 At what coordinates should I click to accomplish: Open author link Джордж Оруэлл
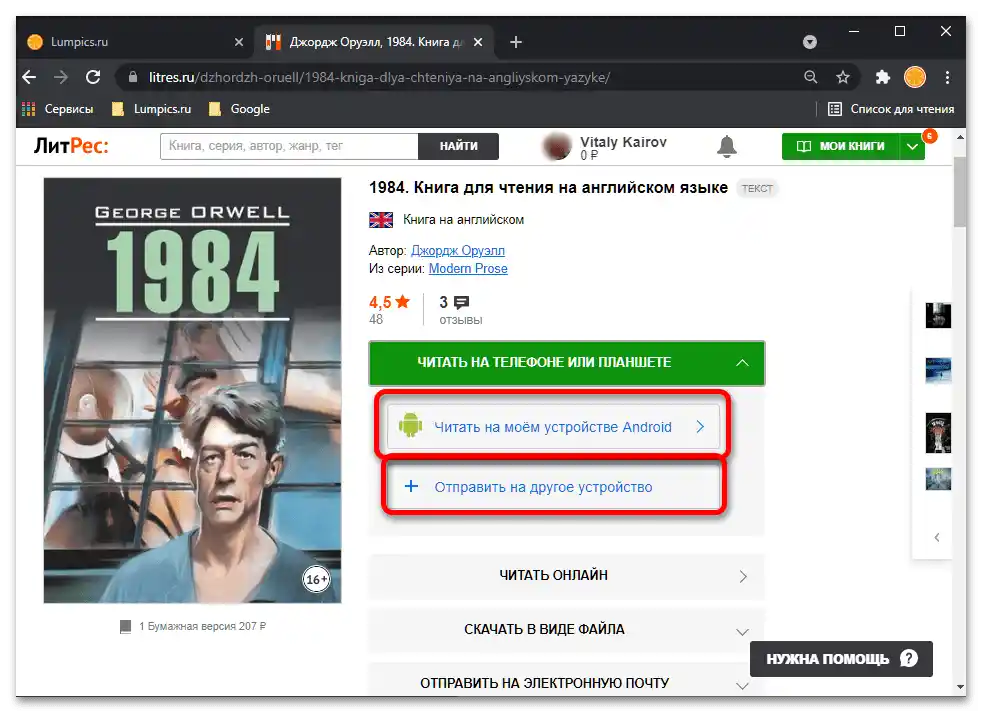[x=458, y=251]
